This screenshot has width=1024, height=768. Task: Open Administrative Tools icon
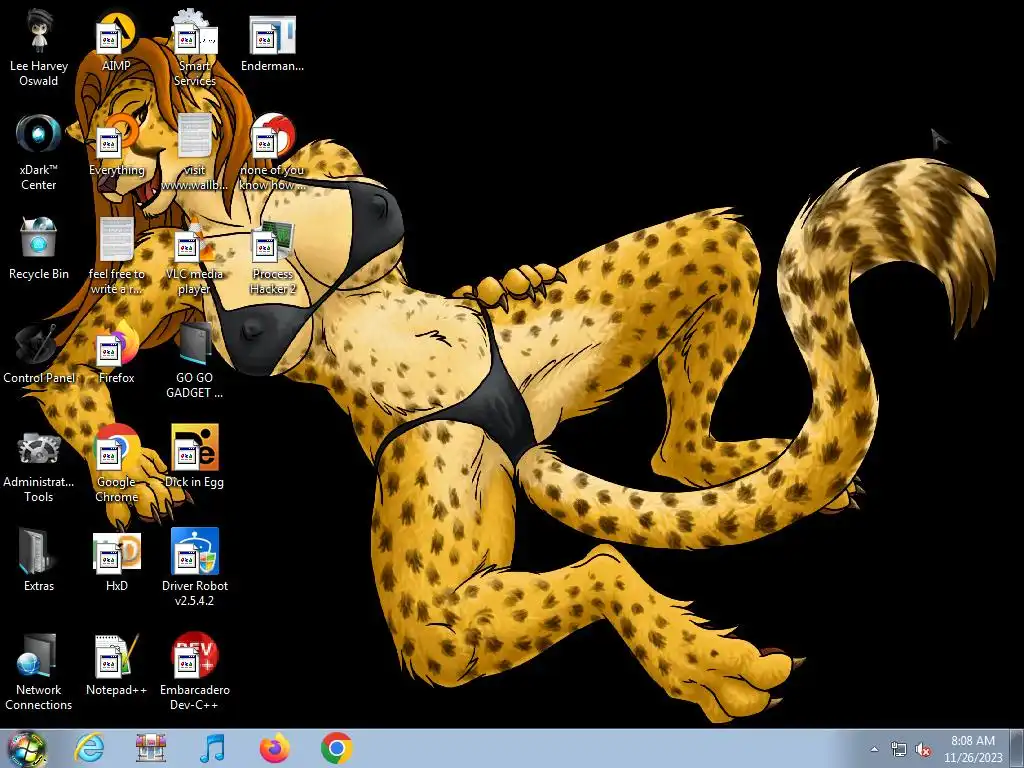[39, 465]
